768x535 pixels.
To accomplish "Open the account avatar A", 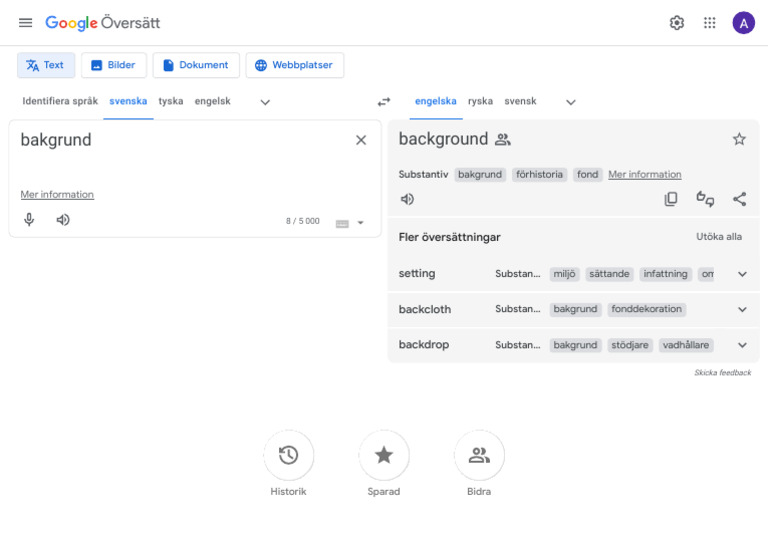I will tap(743, 23).
